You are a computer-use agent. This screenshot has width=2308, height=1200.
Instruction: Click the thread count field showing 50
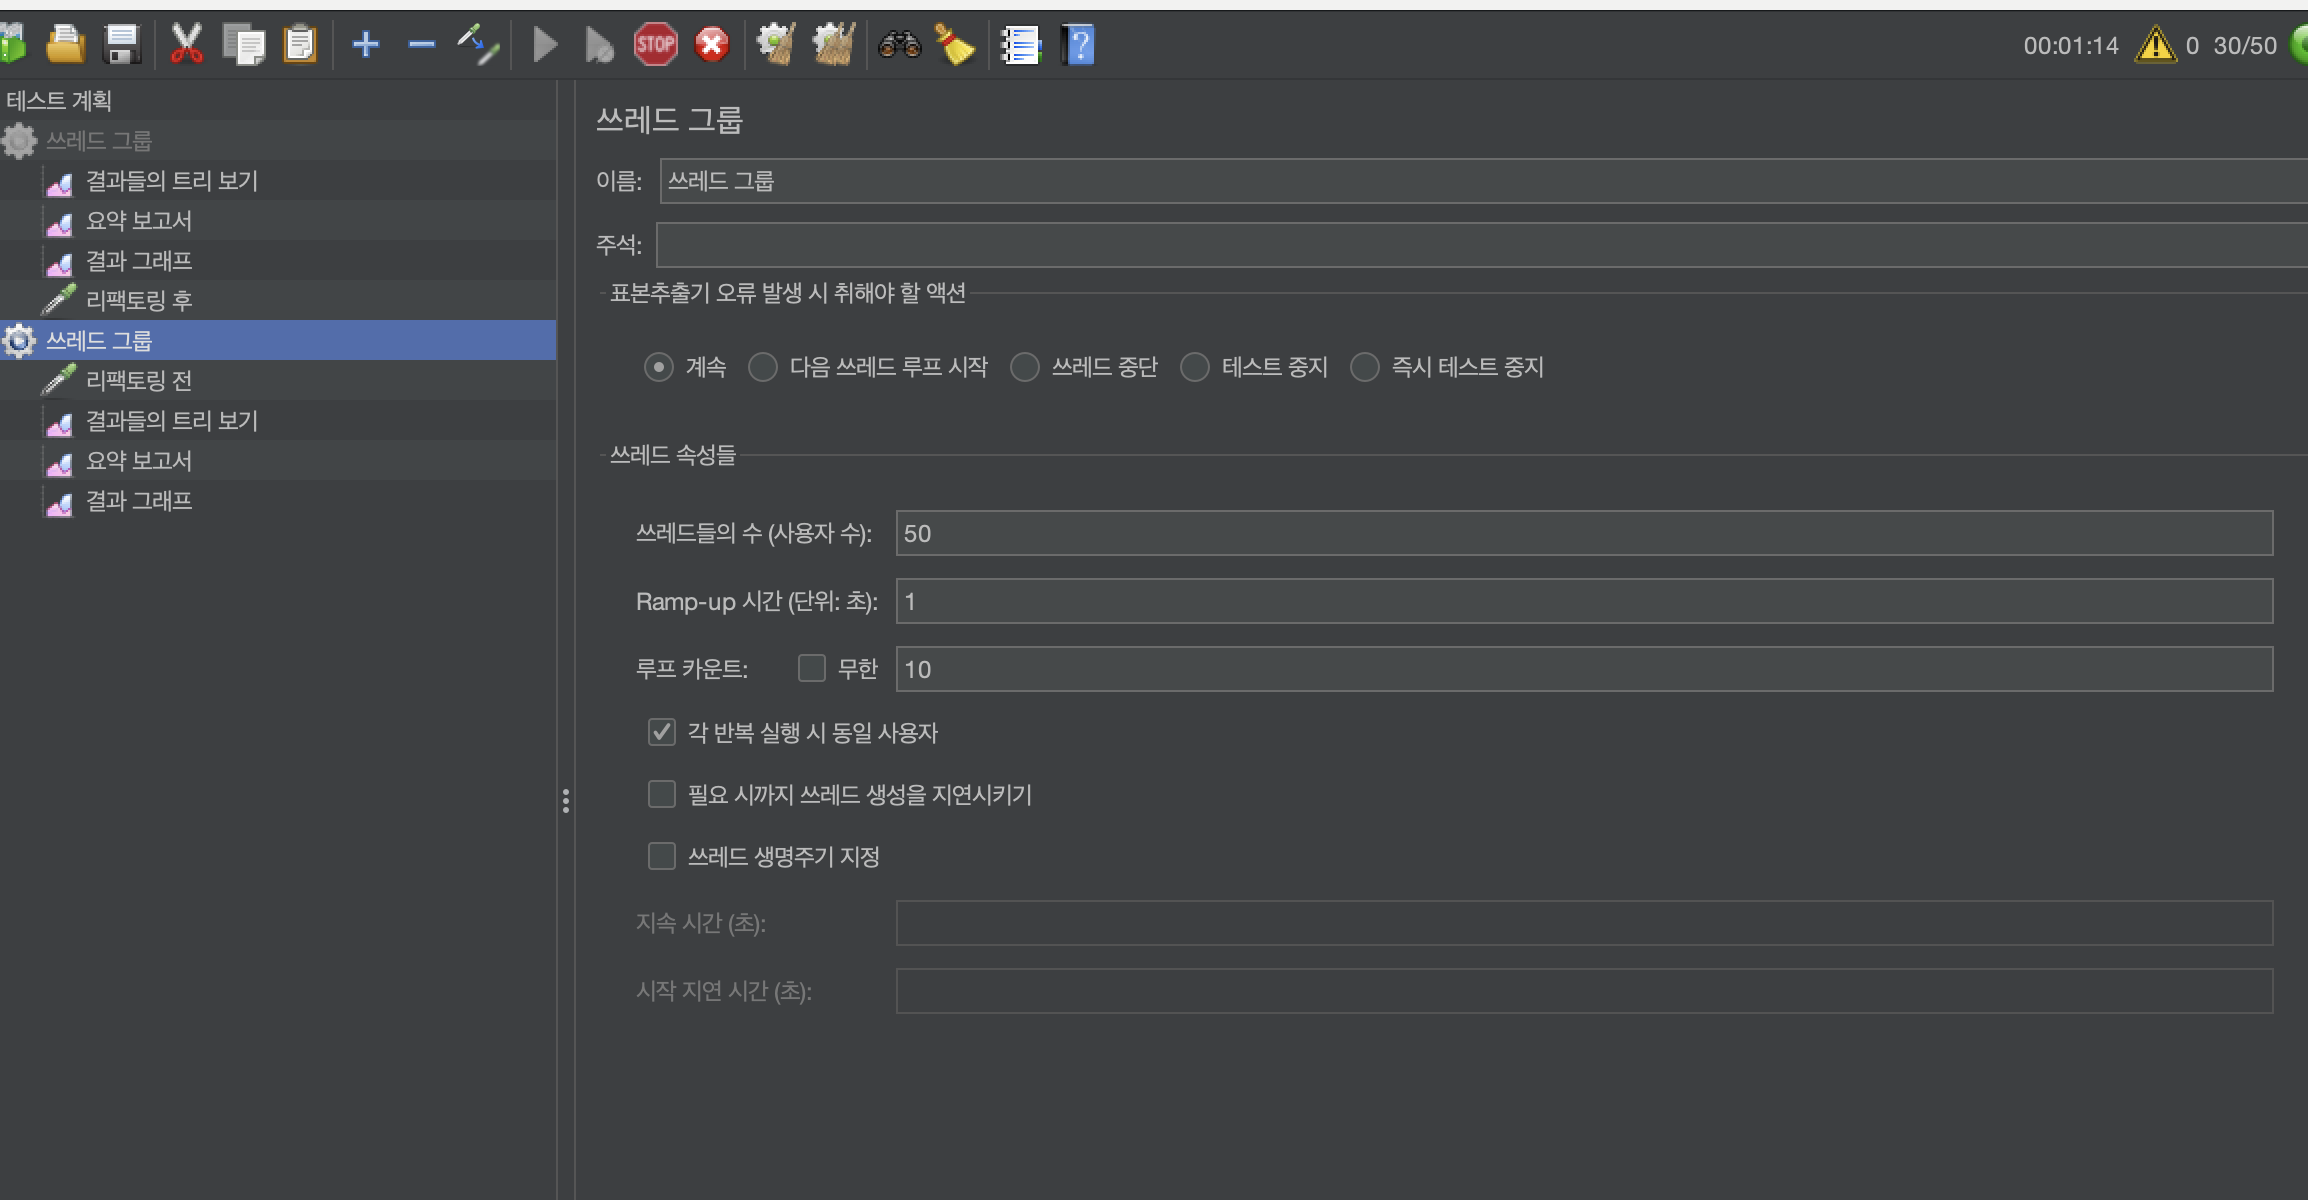(x=1584, y=533)
